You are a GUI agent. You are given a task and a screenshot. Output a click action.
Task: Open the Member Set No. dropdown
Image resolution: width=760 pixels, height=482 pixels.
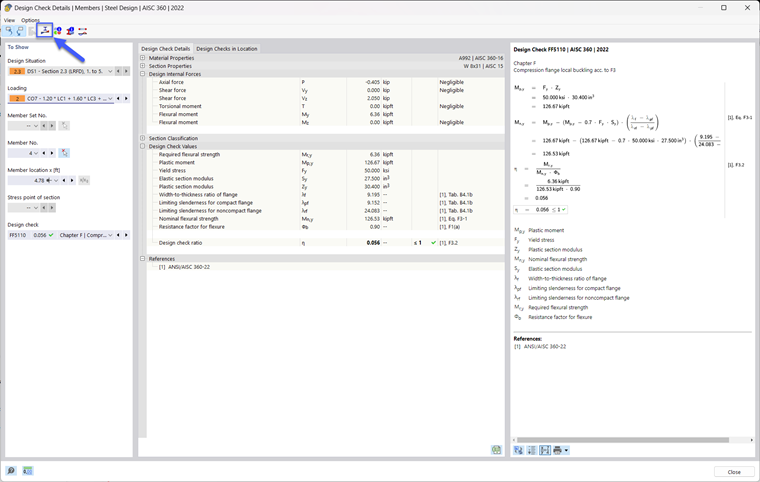[35, 126]
